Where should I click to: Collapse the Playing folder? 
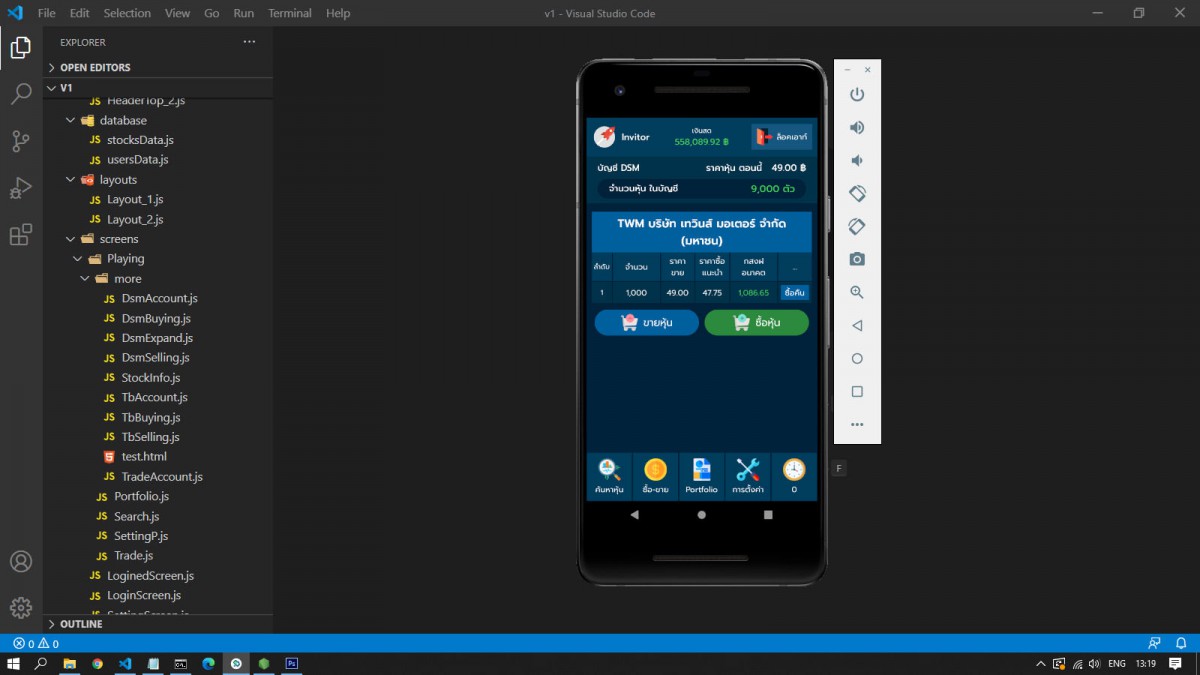[x=126, y=259]
